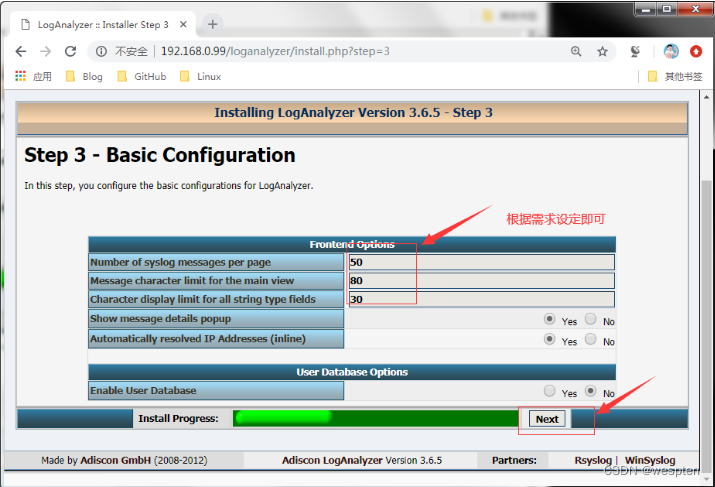Image resolution: width=715 pixels, height=487 pixels.
Task: Open the Adiscon GmbH footer link
Action: (x=115, y=460)
